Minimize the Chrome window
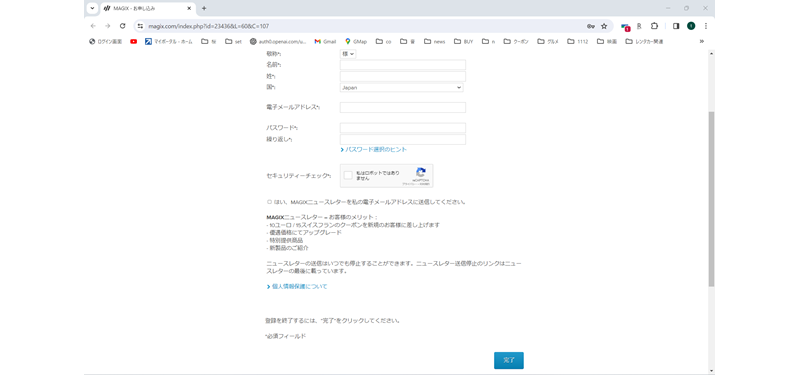This screenshot has height=375, width=800. (x=668, y=8)
